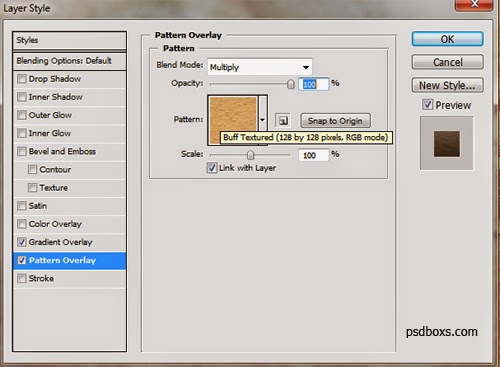Select the Pattern Overlay style label

pos(62,260)
